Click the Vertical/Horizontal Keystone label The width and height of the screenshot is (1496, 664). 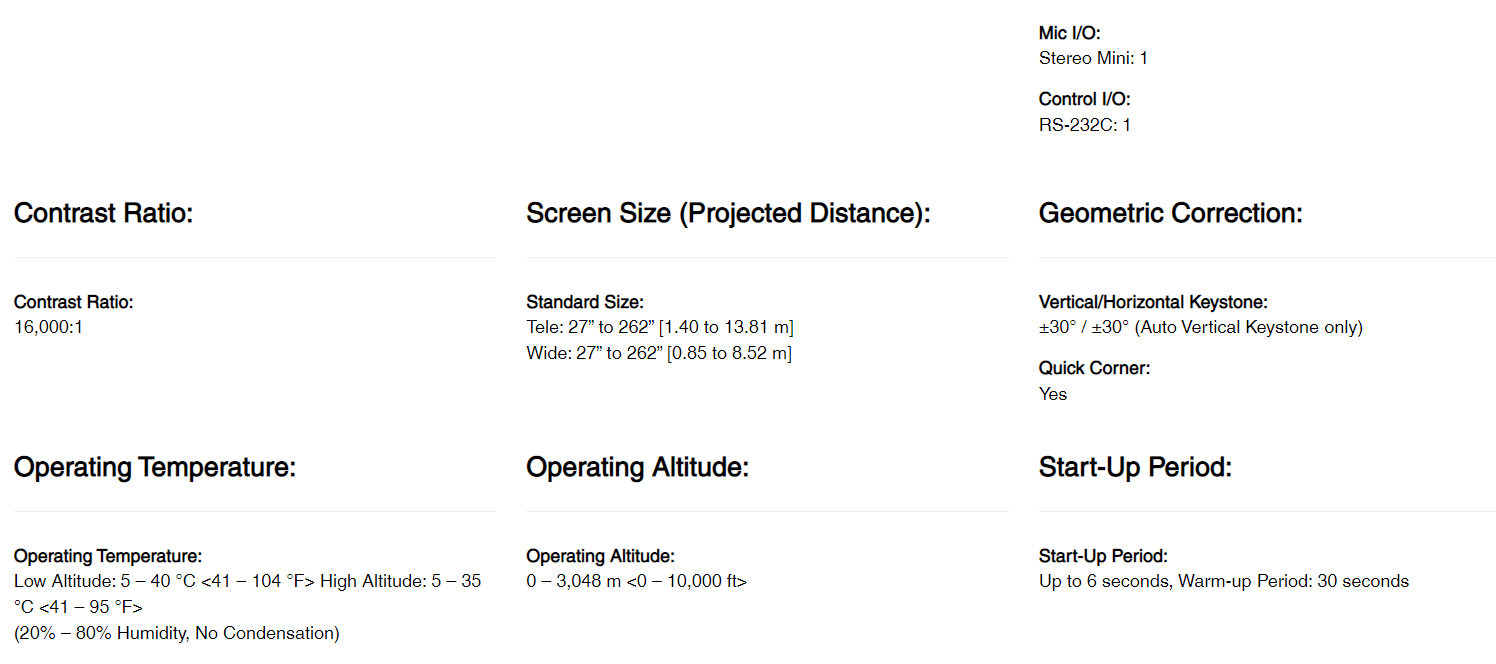(x=1153, y=302)
